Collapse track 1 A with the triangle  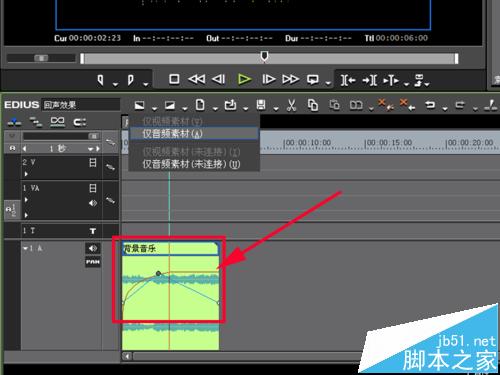pyautogui.click(x=25, y=248)
